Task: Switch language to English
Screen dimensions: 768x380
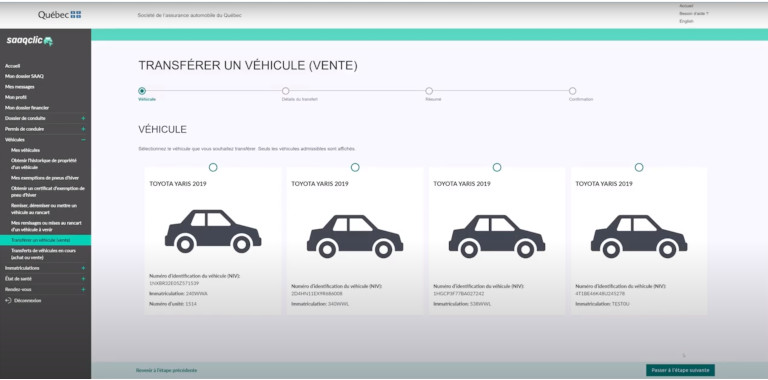Action: (686, 22)
